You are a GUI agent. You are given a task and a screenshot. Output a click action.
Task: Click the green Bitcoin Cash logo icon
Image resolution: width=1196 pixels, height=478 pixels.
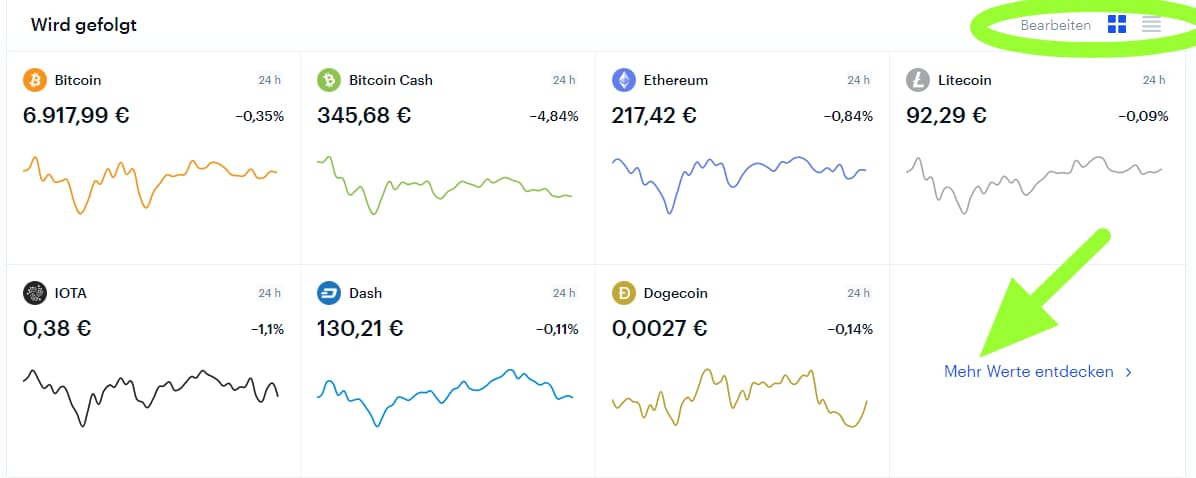pyautogui.click(x=329, y=79)
